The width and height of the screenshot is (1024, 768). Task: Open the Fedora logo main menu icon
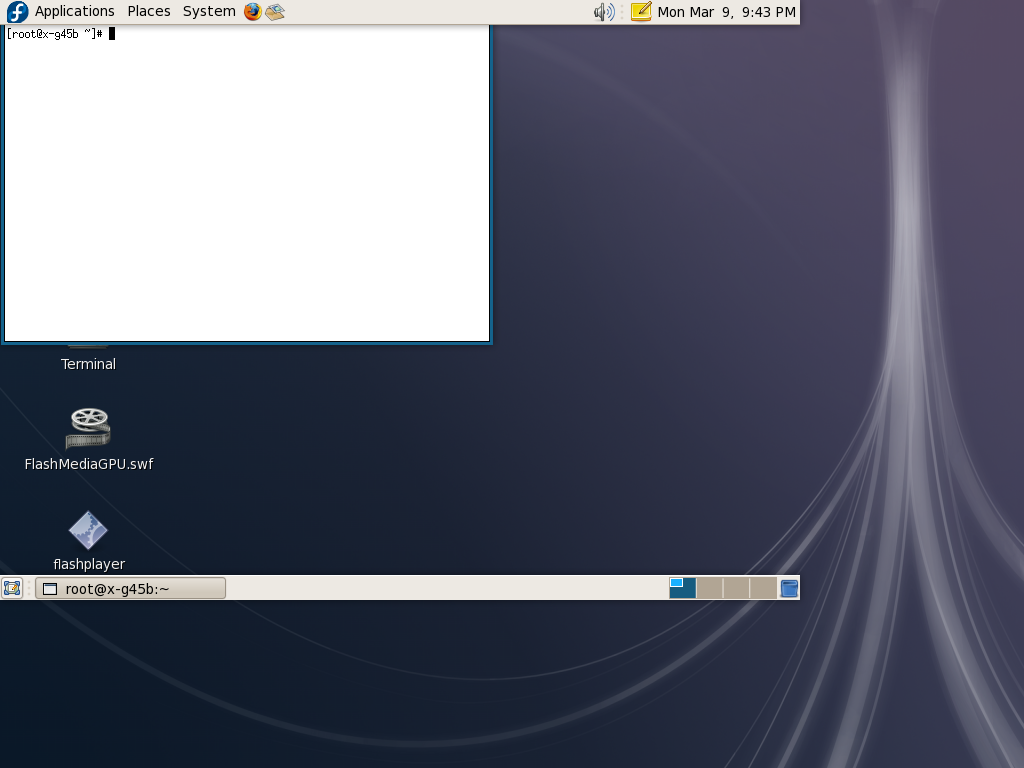(x=17, y=12)
